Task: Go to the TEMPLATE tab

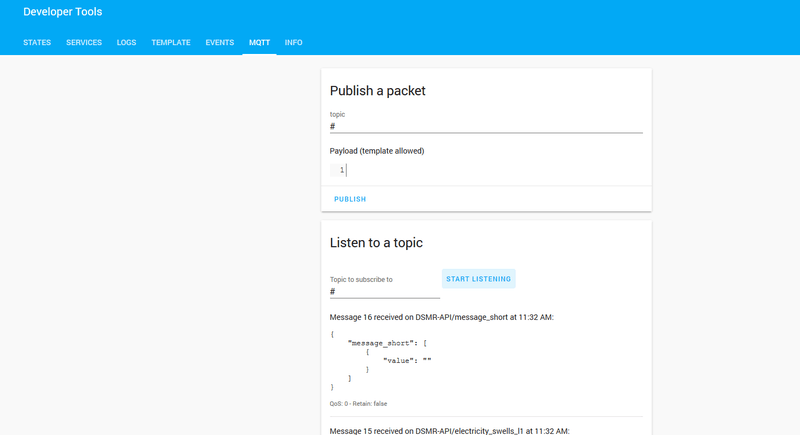Action: click(x=170, y=42)
